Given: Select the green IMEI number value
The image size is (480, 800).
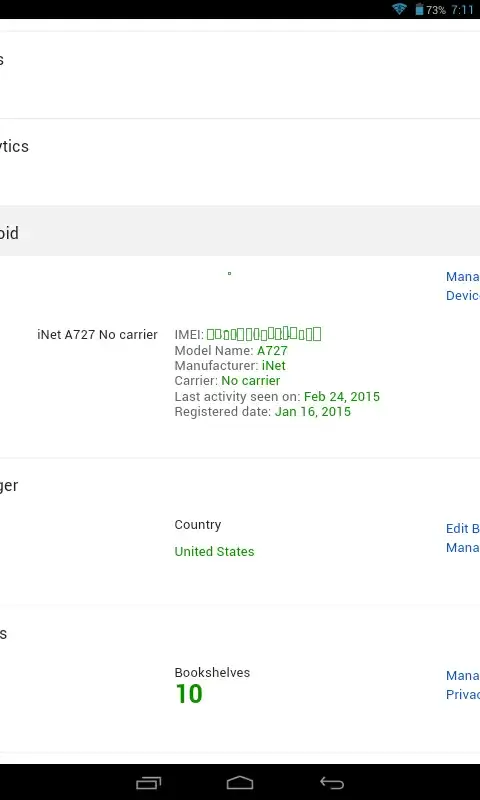Looking at the screenshot, I should (264, 334).
